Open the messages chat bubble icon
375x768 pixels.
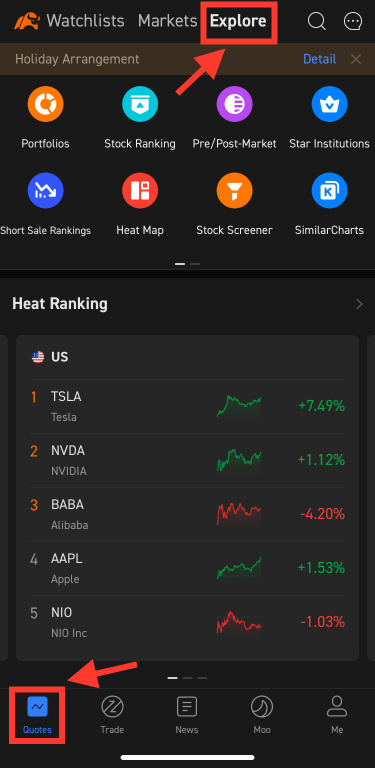pyautogui.click(x=353, y=21)
